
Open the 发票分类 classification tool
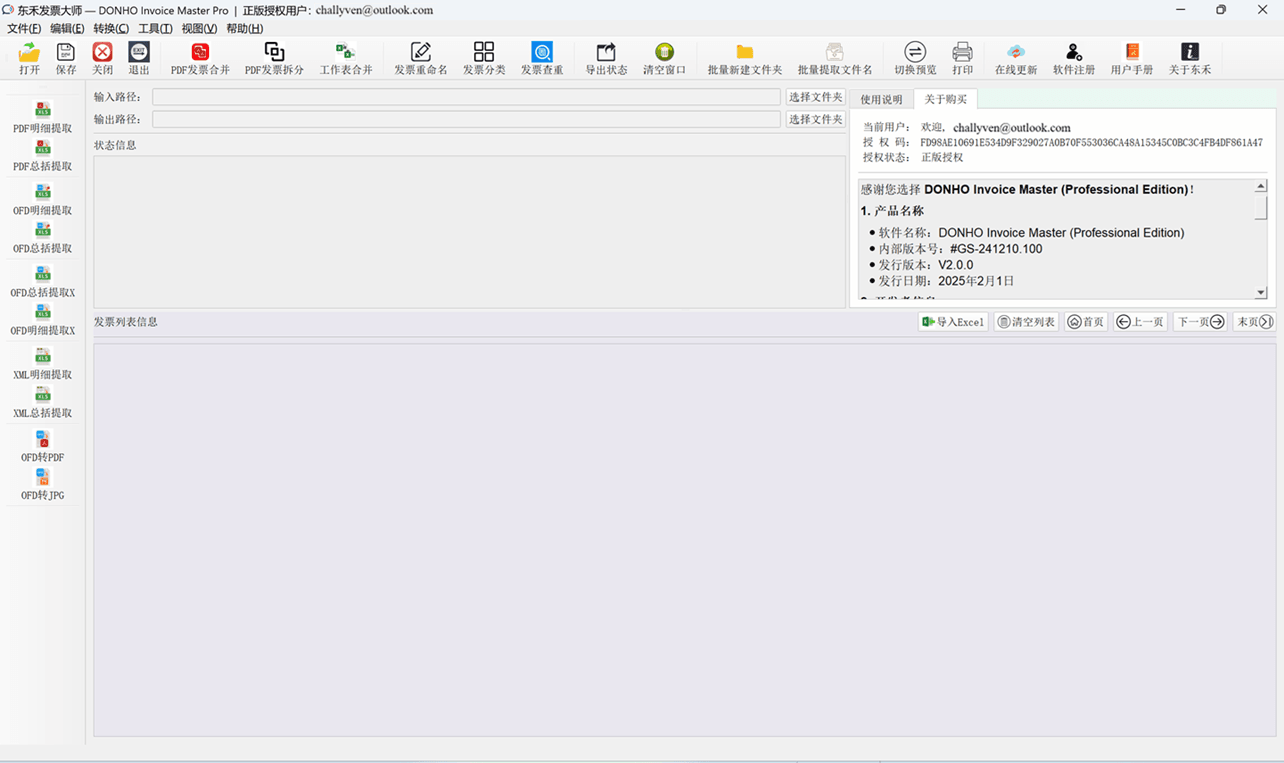(x=484, y=59)
